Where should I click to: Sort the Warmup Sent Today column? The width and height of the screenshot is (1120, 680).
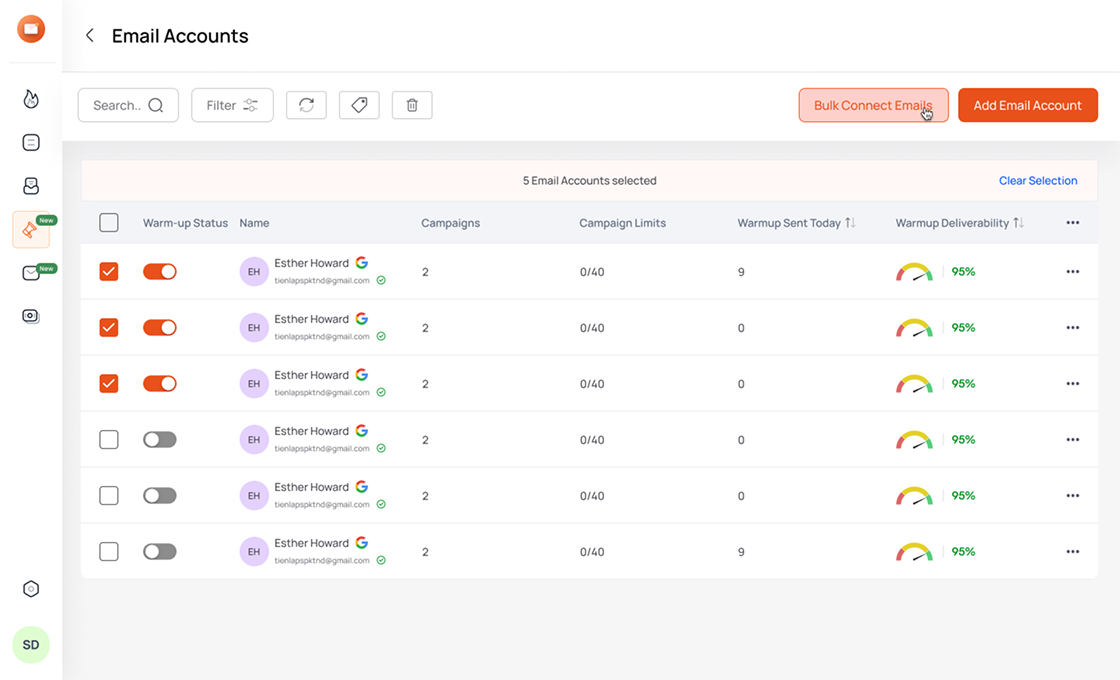(x=849, y=223)
